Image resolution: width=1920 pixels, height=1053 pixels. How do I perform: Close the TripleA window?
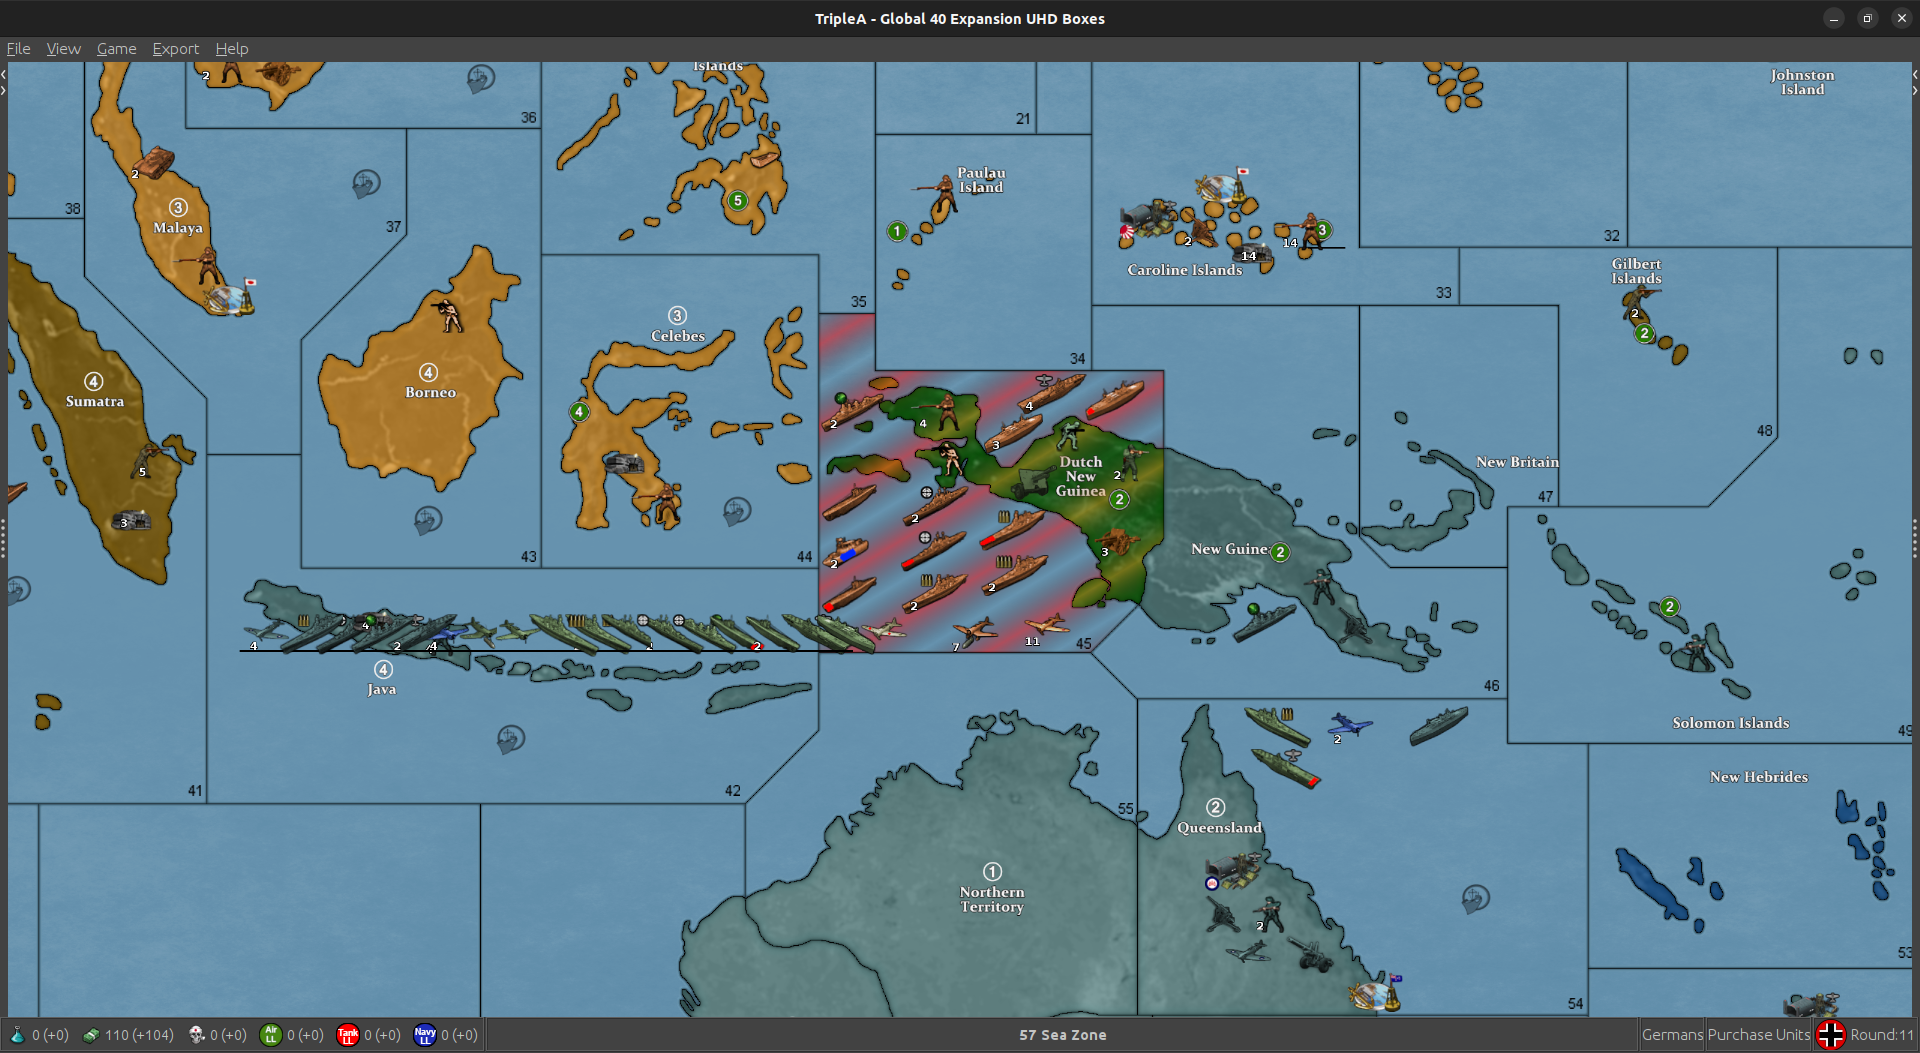click(x=1901, y=18)
